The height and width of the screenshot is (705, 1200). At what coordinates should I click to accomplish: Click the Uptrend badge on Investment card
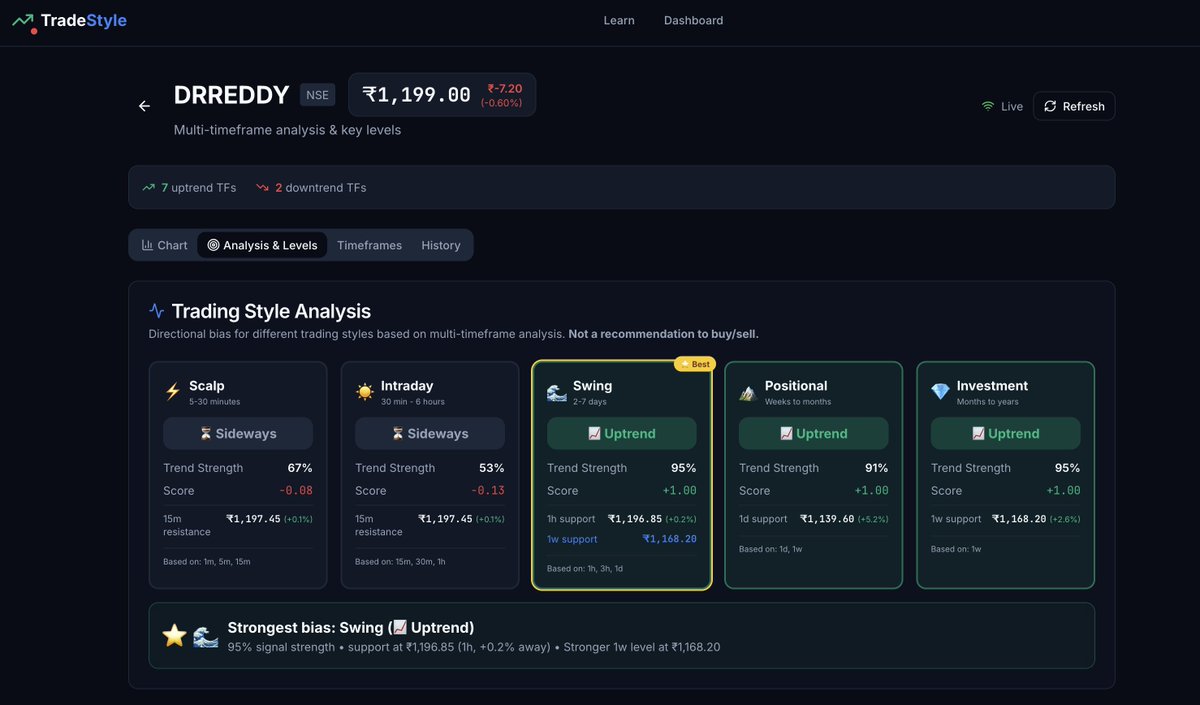click(1006, 433)
